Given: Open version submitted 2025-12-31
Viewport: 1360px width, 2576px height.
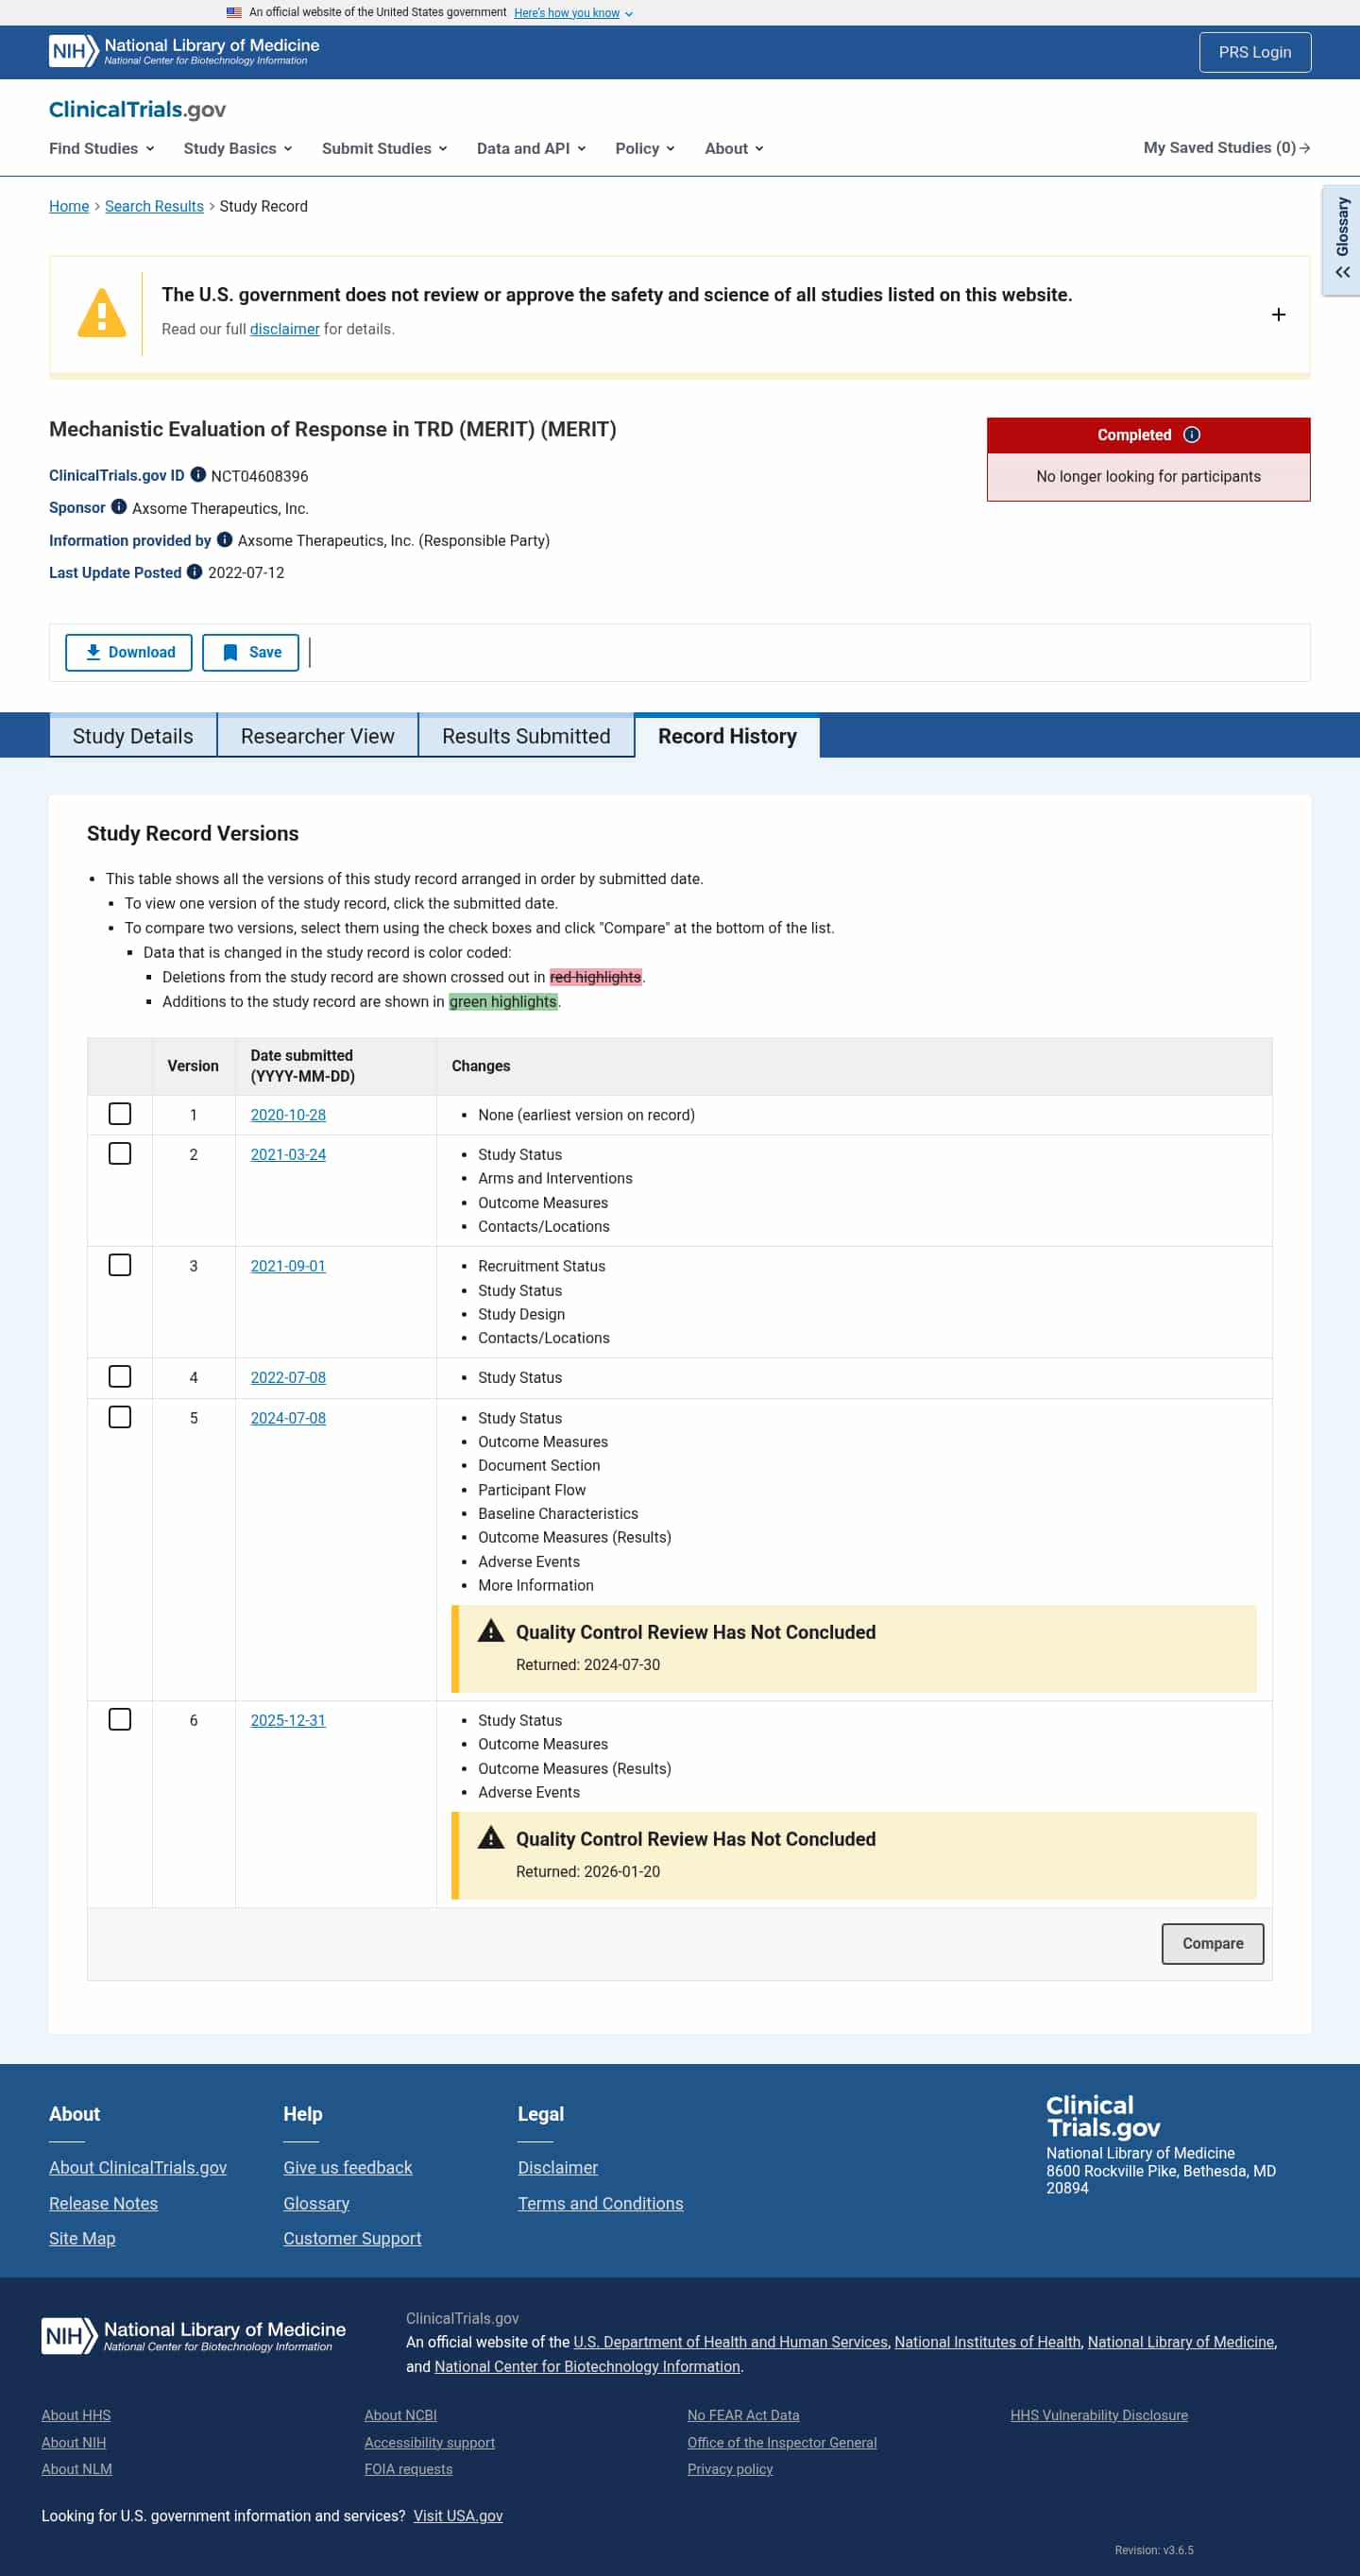Looking at the screenshot, I should (288, 1720).
